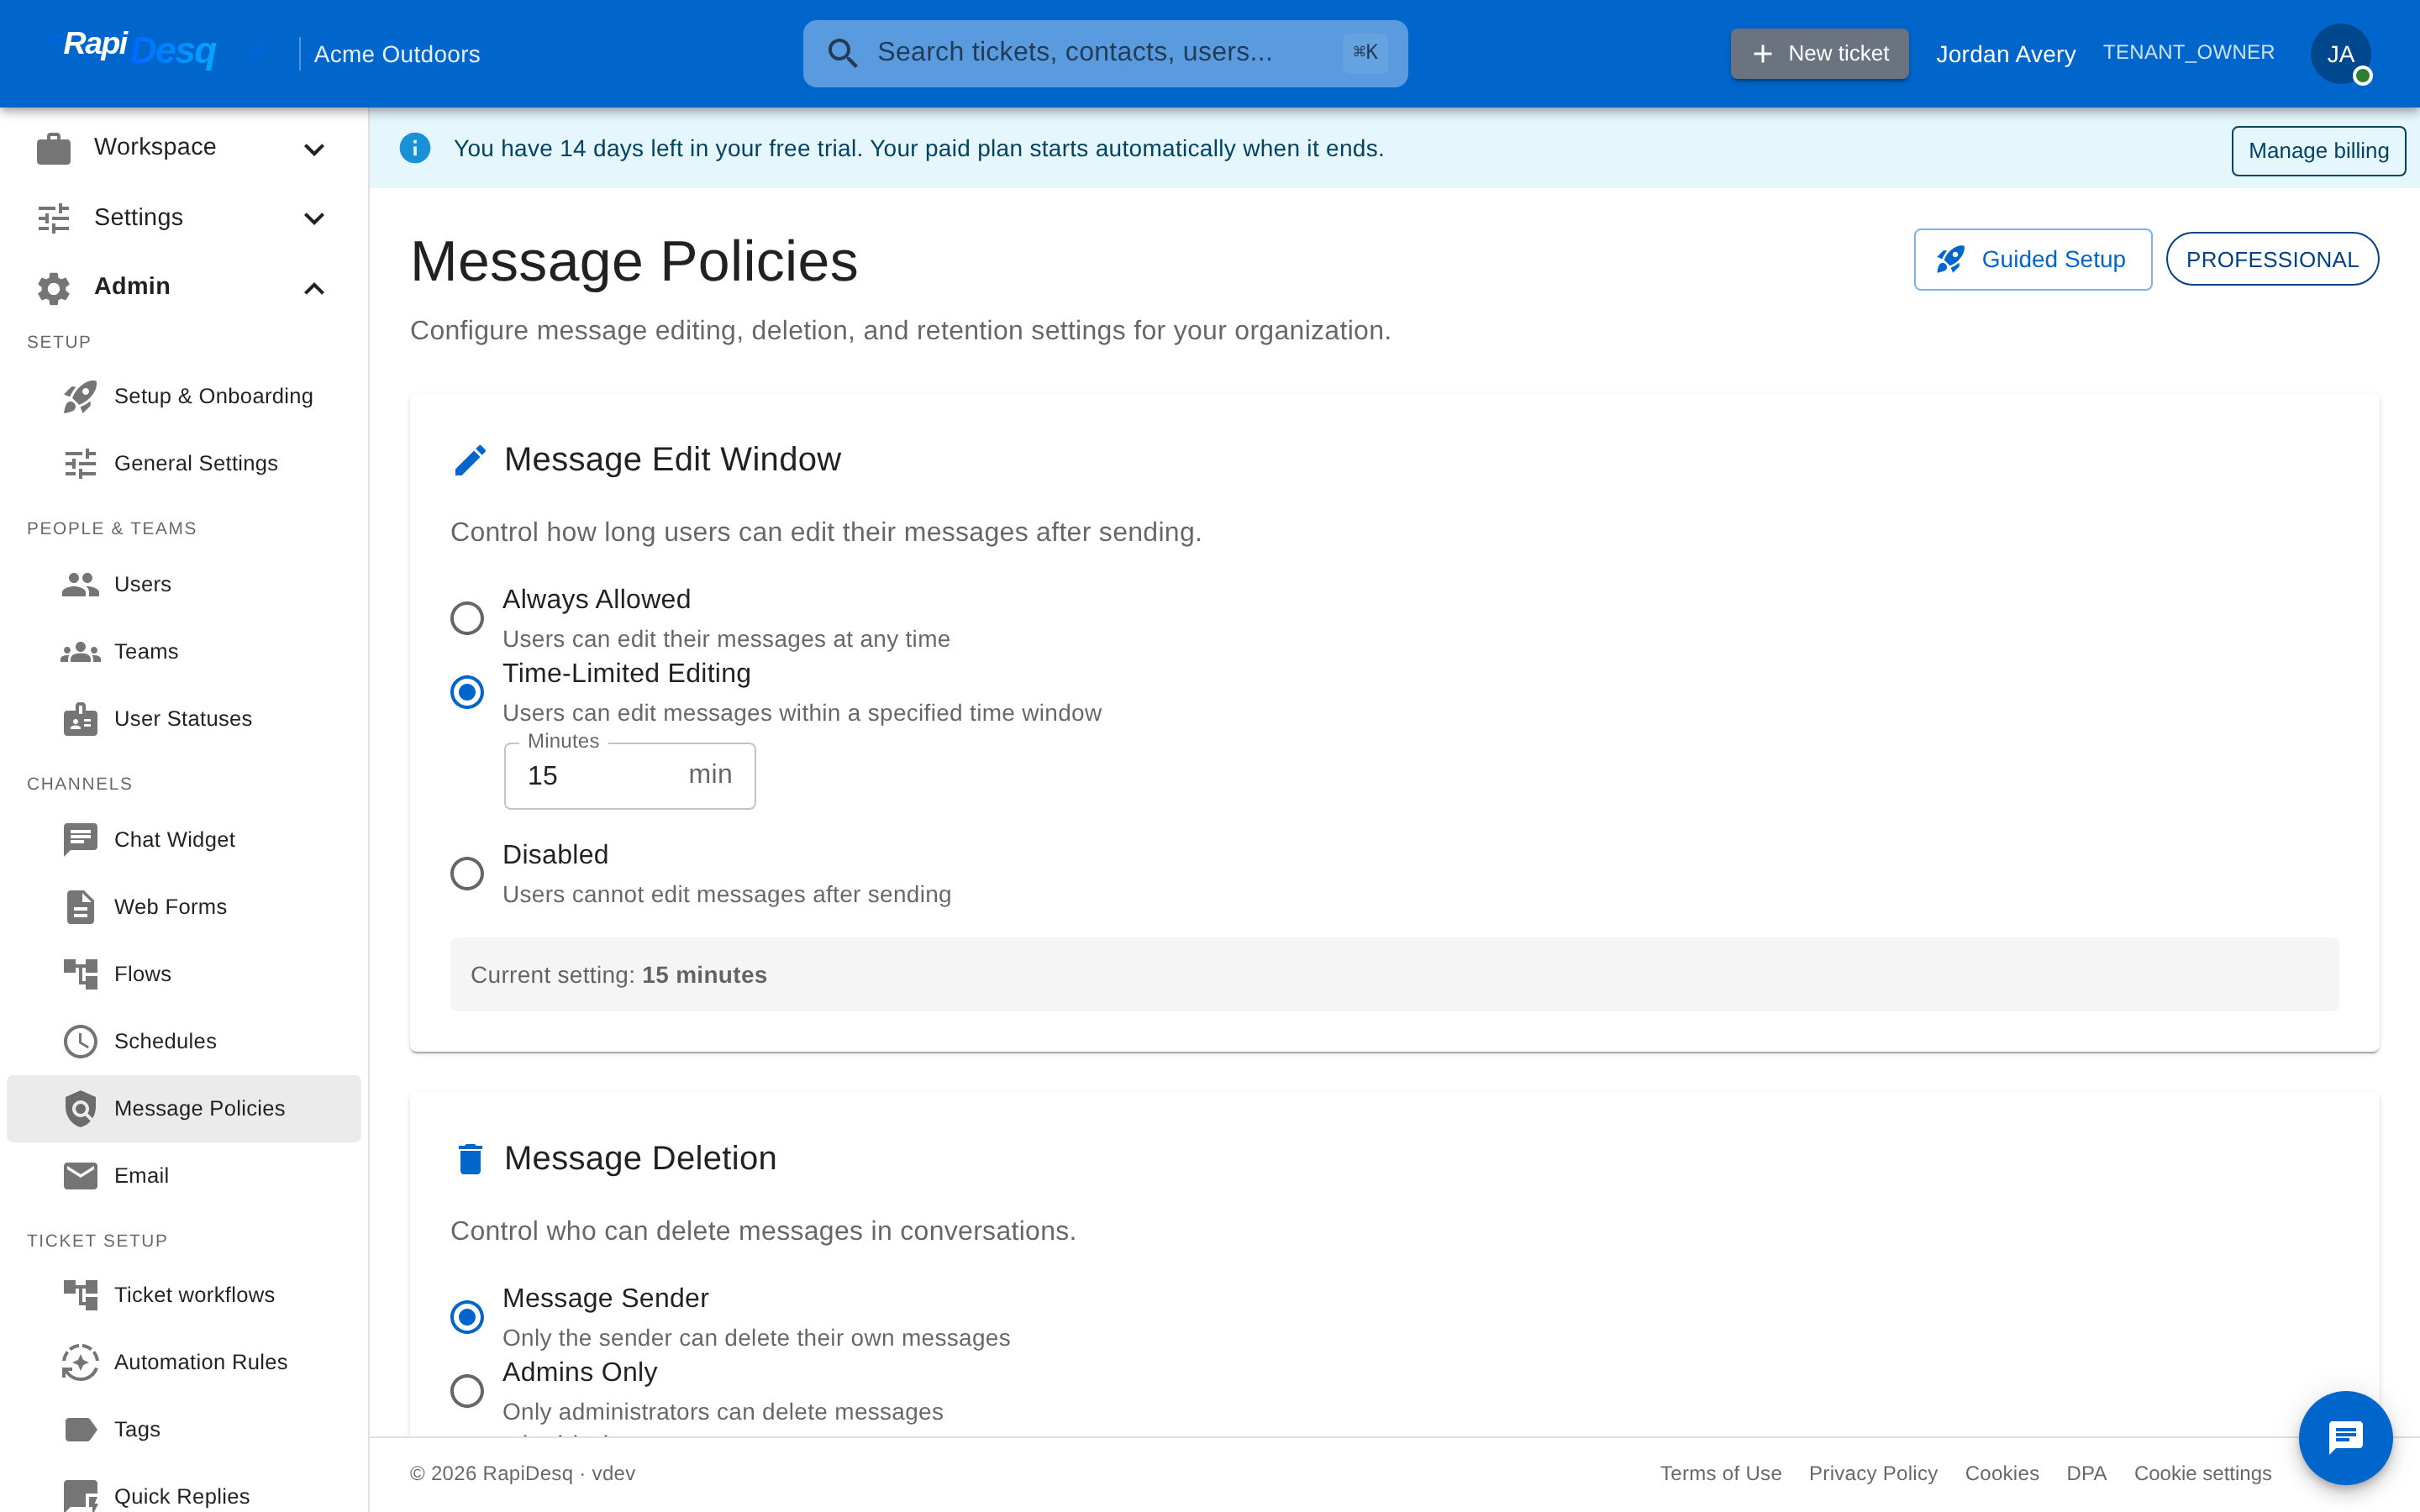The height and width of the screenshot is (1512, 2420).
Task: Open Quick Replies in sidebar
Action: (x=184, y=1496)
